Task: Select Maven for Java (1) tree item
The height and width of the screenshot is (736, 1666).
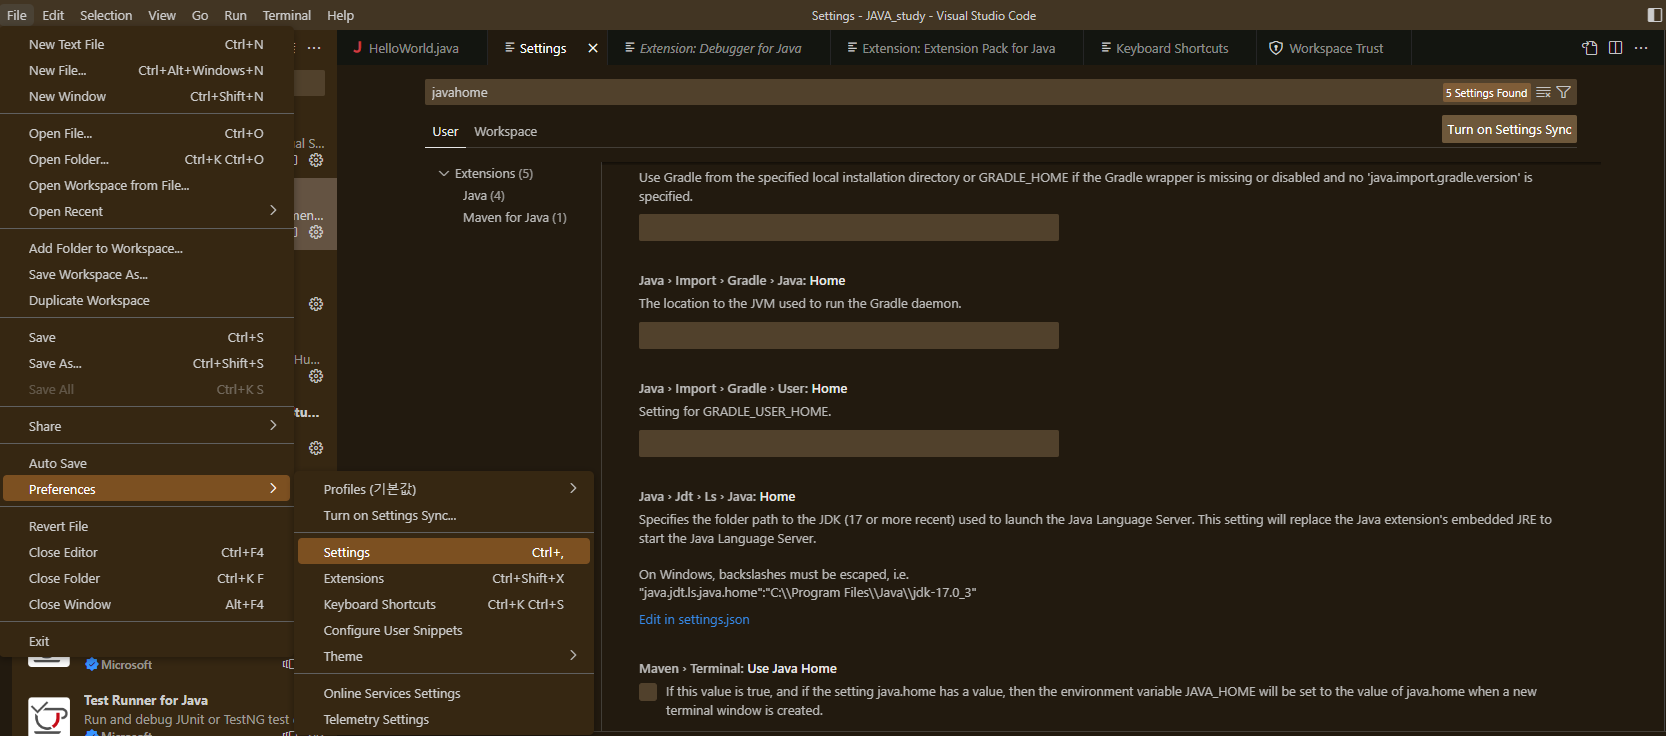Action: [514, 217]
